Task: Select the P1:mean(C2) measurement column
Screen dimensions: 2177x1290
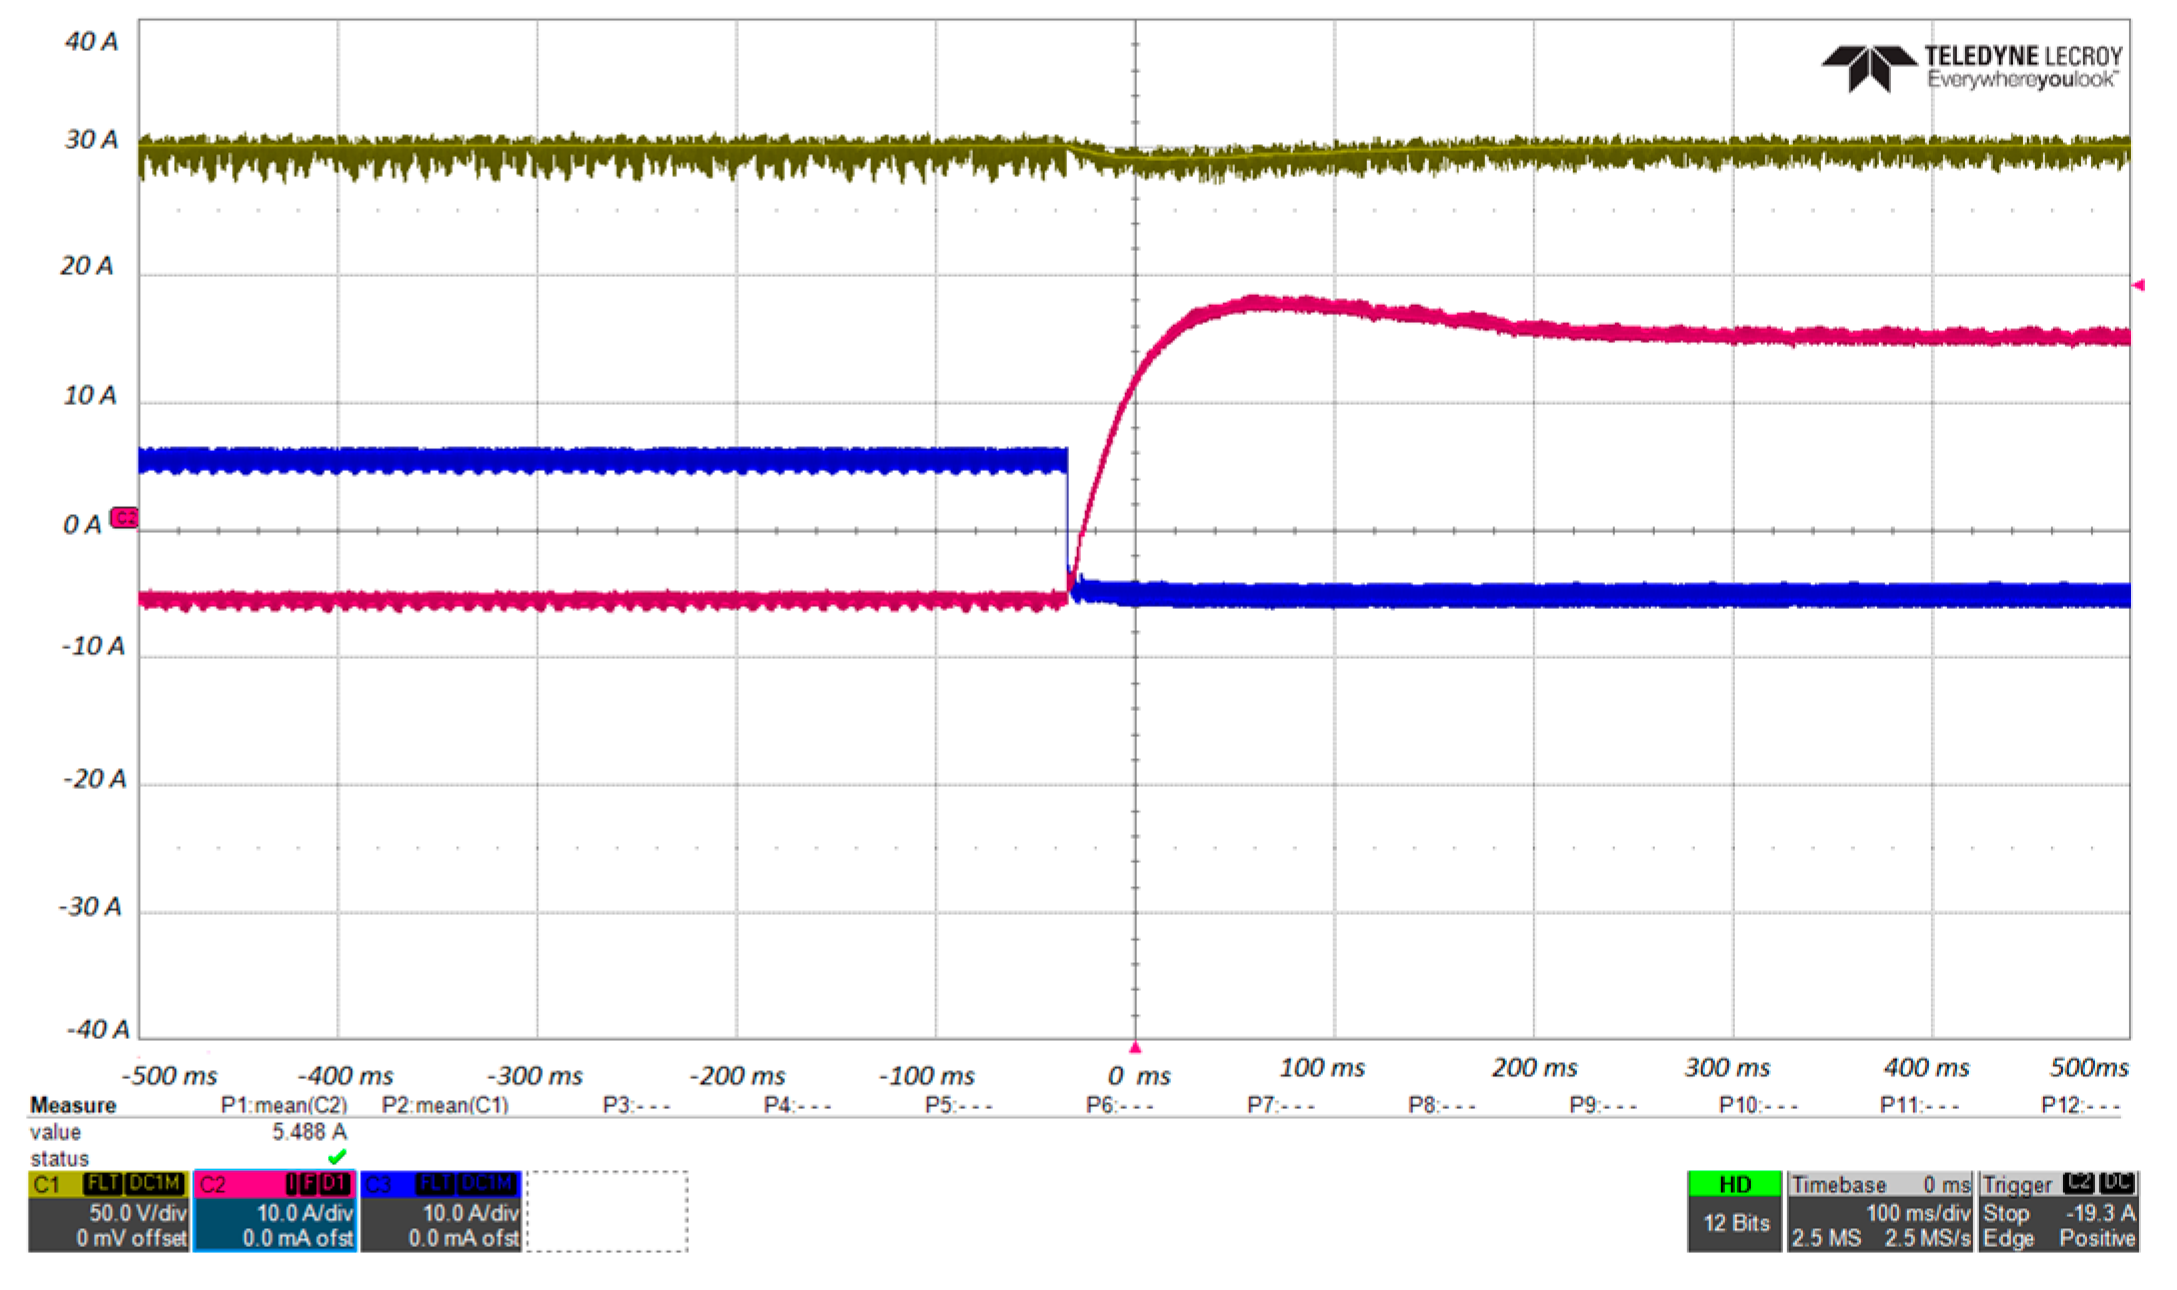Action: coord(284,1105)
